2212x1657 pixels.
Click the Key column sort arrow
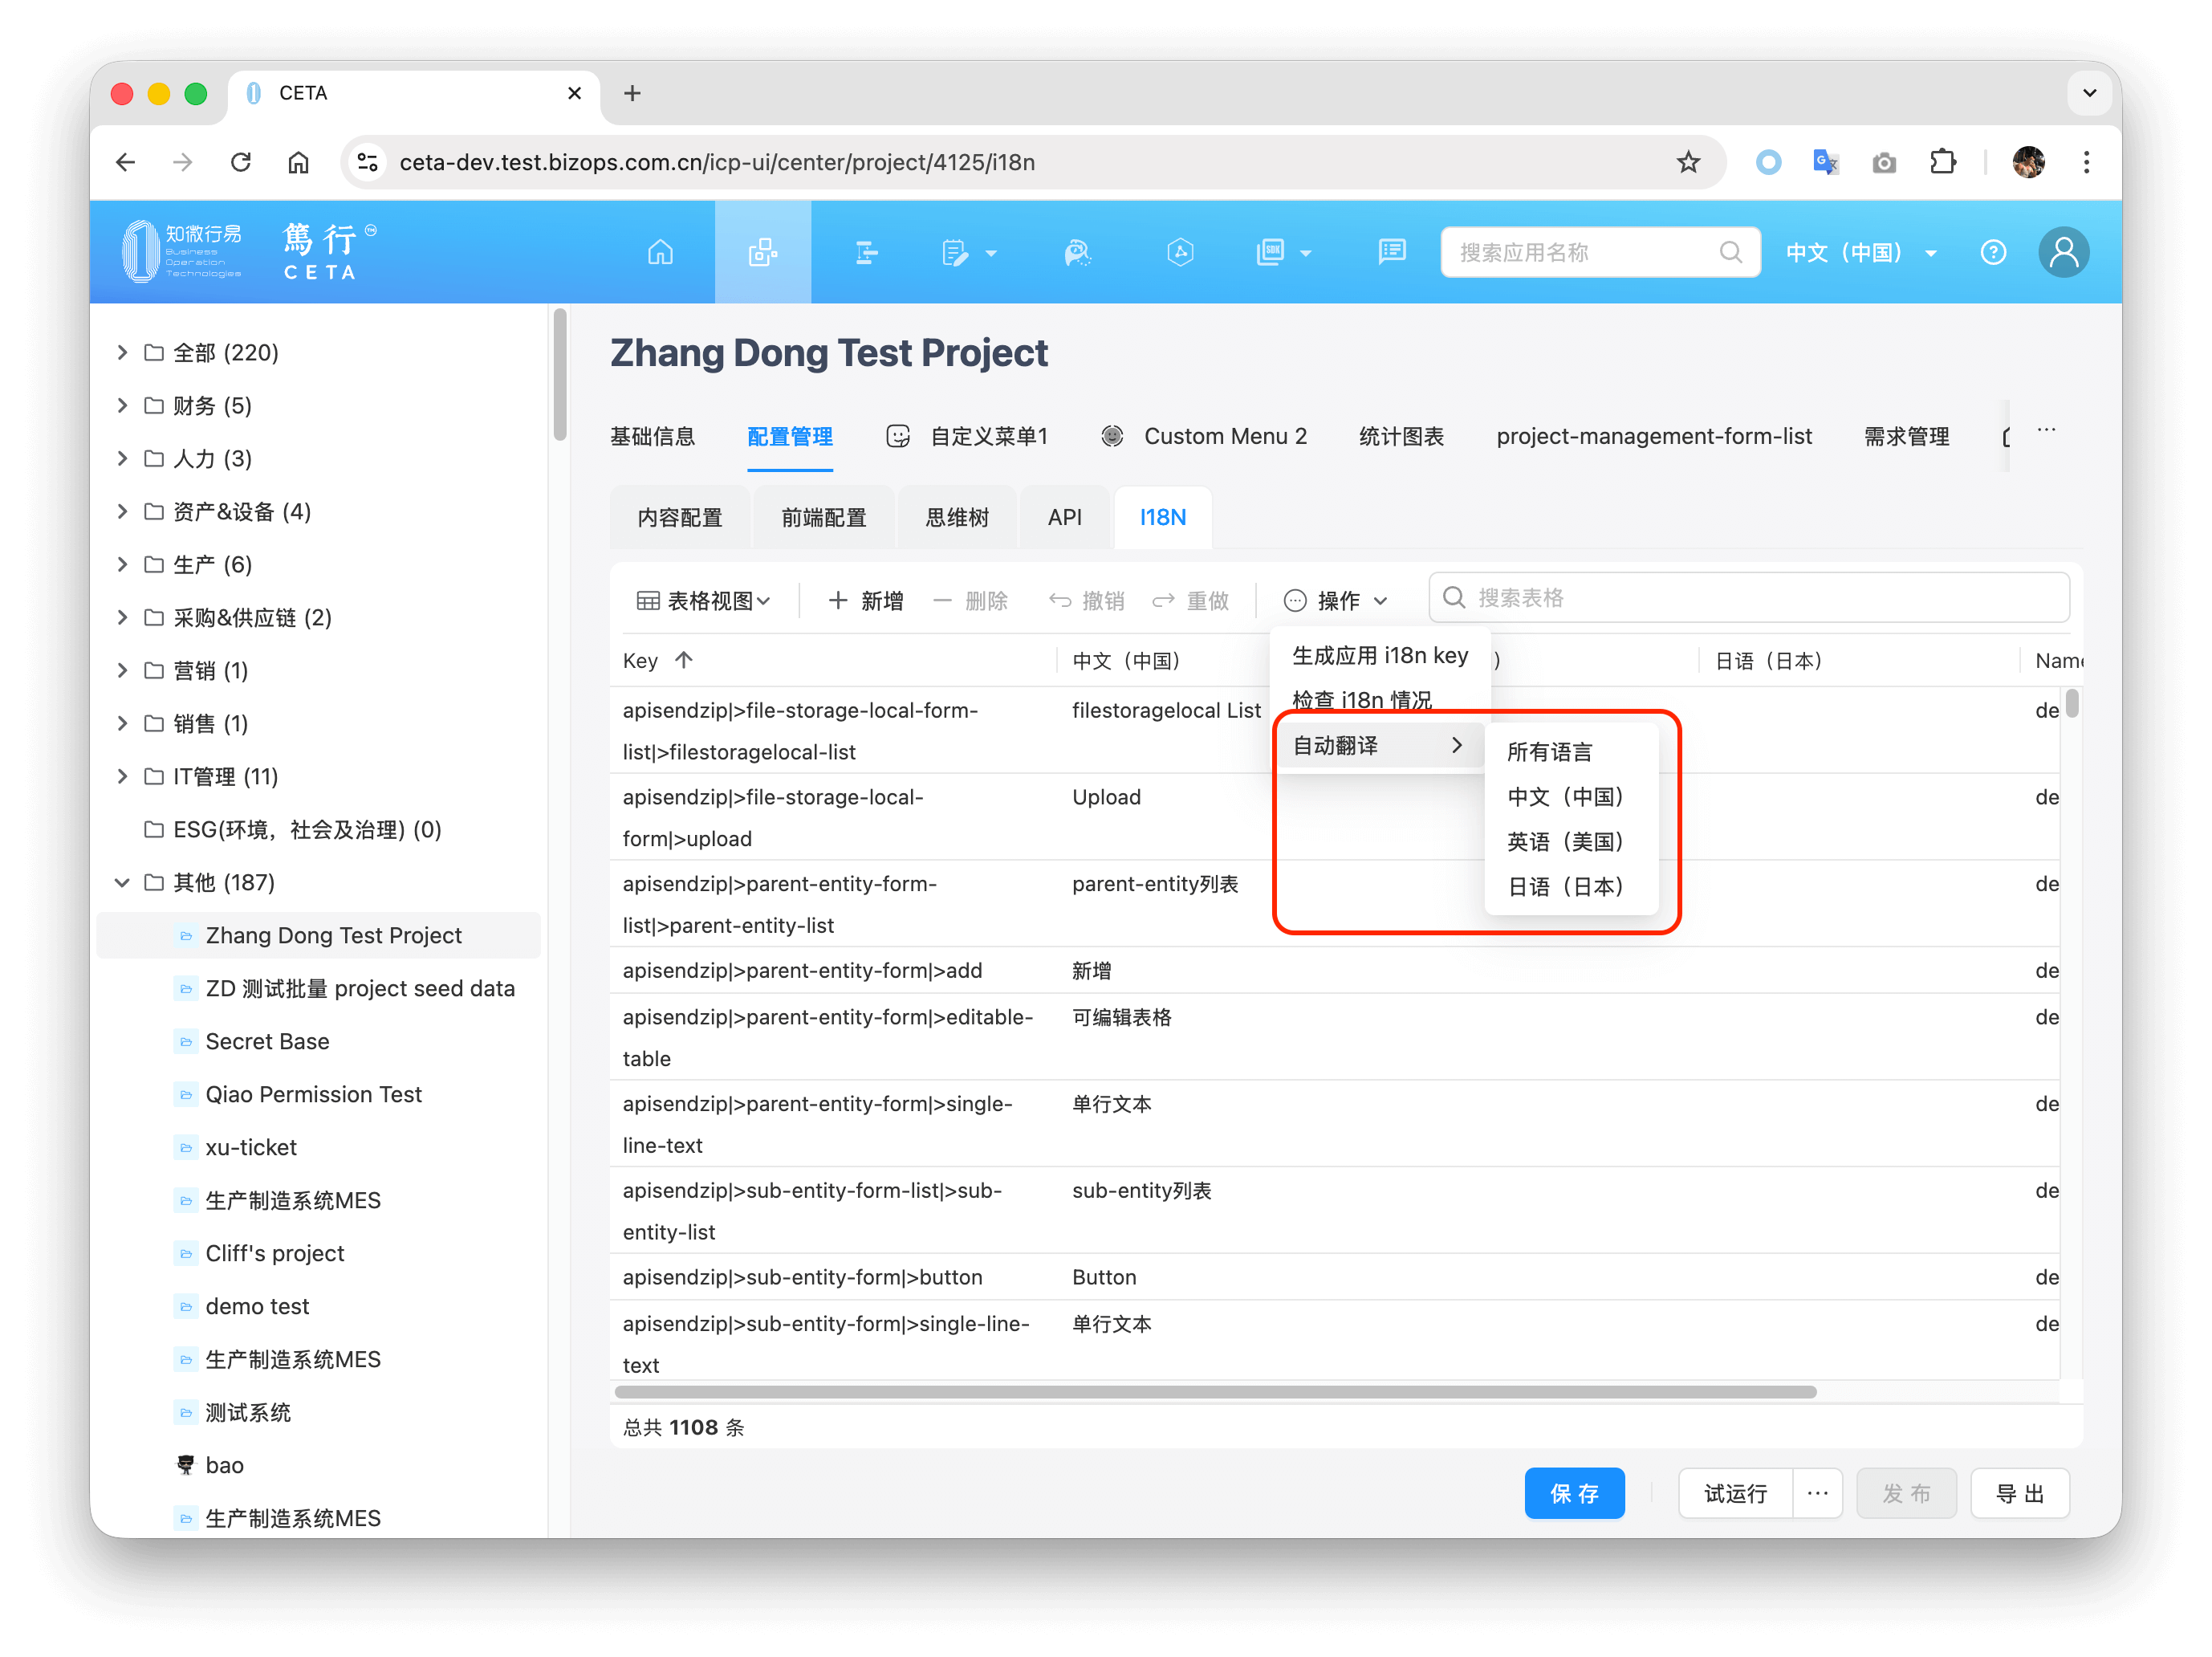[x=684, y=660]
